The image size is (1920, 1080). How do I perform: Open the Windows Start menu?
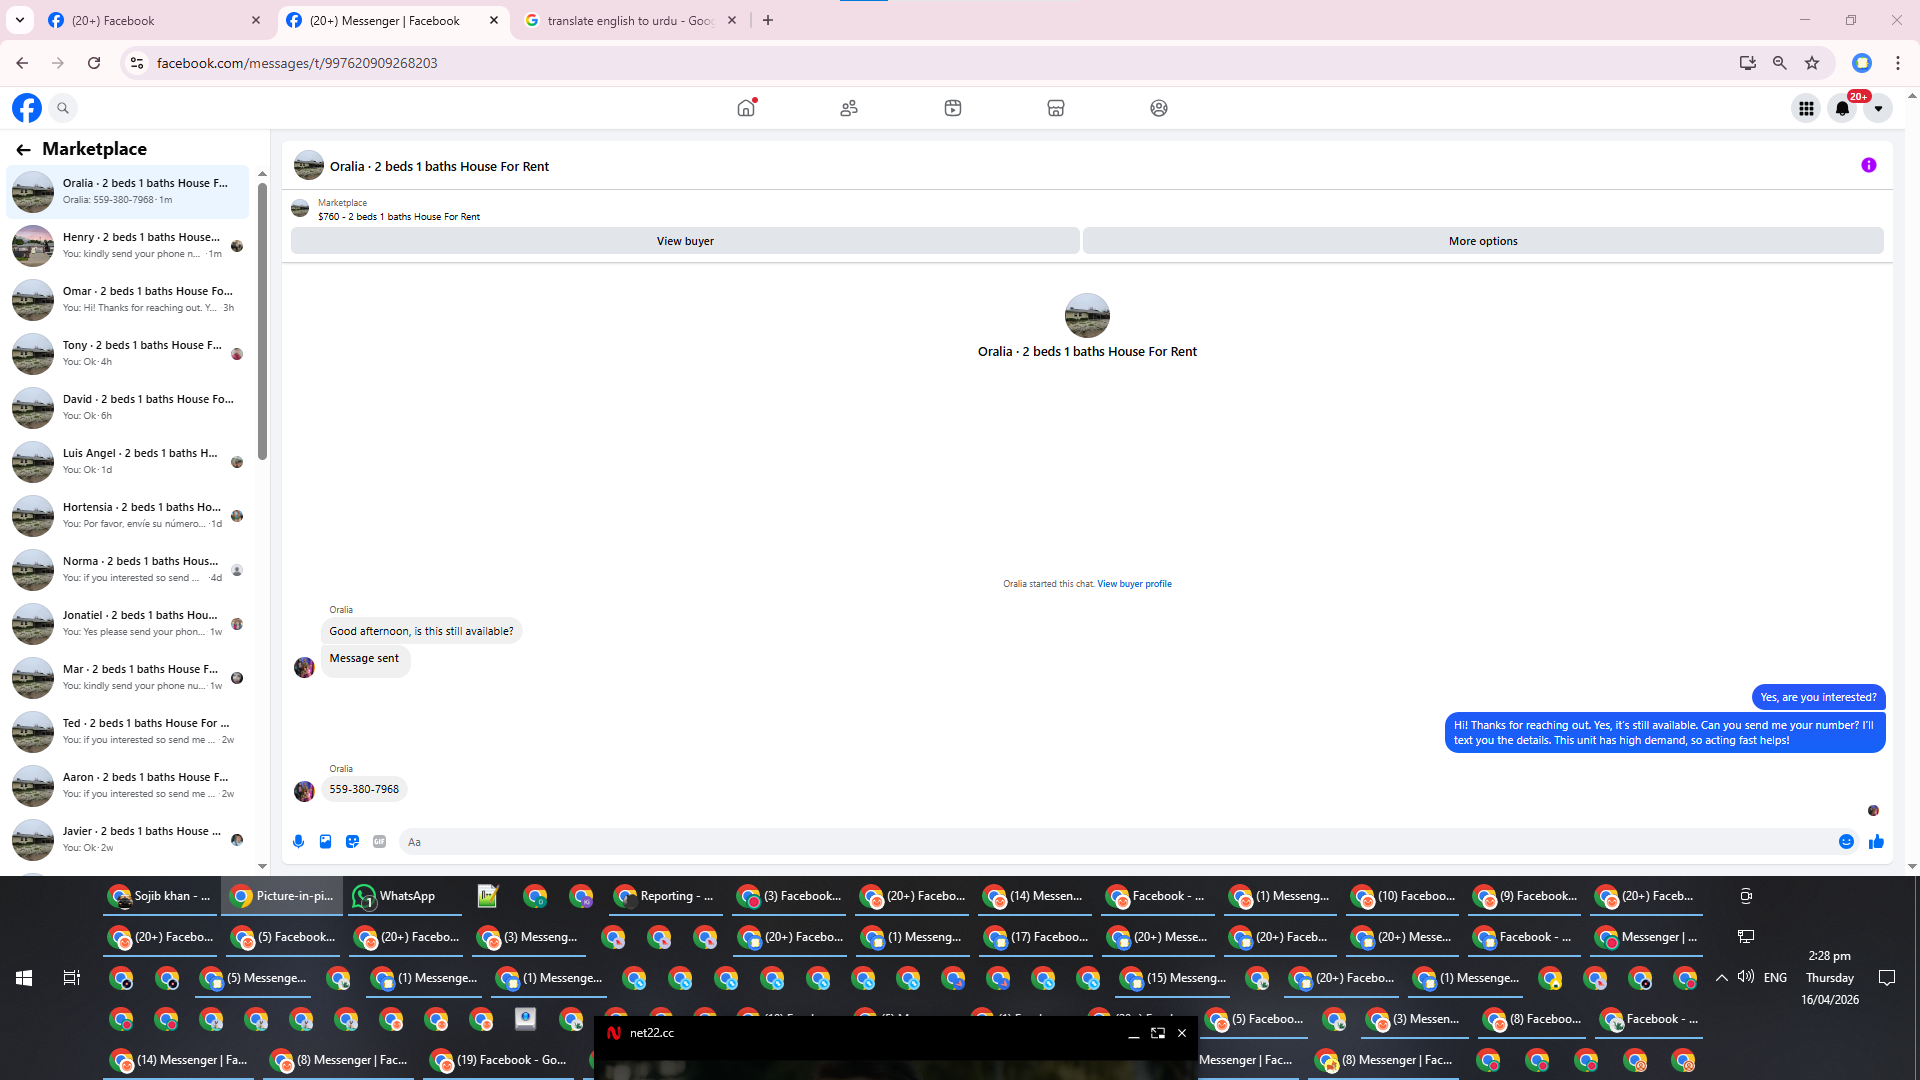tap(24, 978)
